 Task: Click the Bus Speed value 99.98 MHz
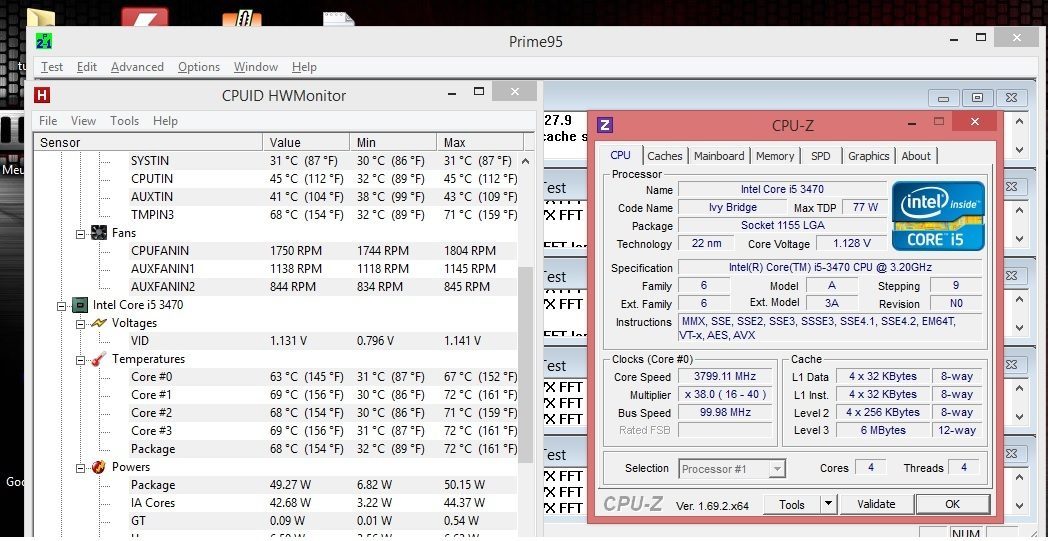[726, 413]
